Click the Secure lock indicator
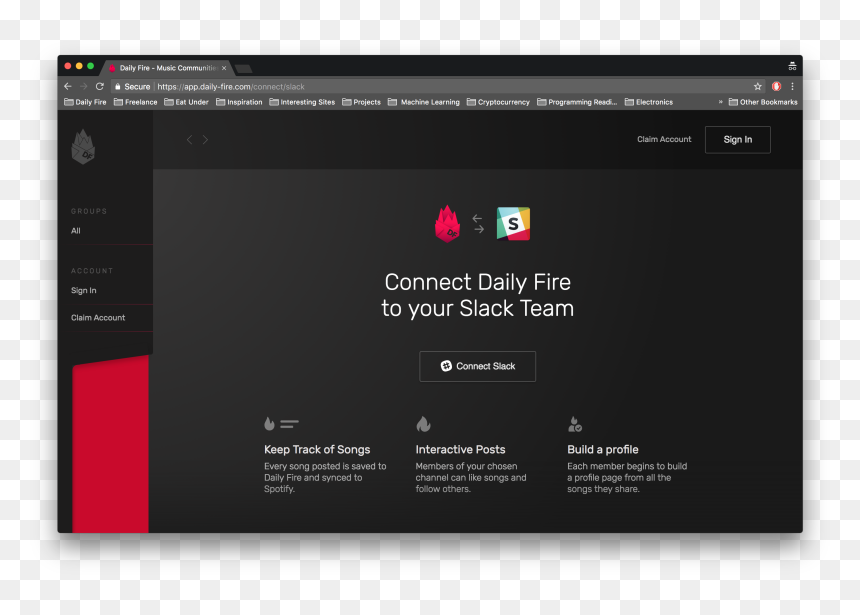 (132, 86)
